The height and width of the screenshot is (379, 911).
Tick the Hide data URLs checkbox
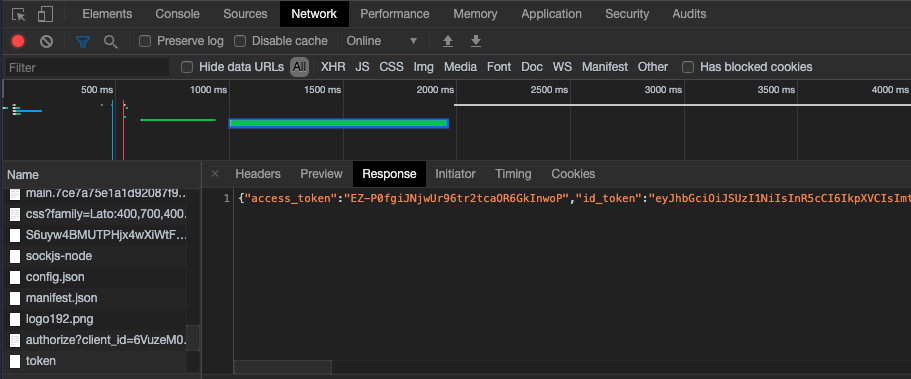(x=186, y=67)
